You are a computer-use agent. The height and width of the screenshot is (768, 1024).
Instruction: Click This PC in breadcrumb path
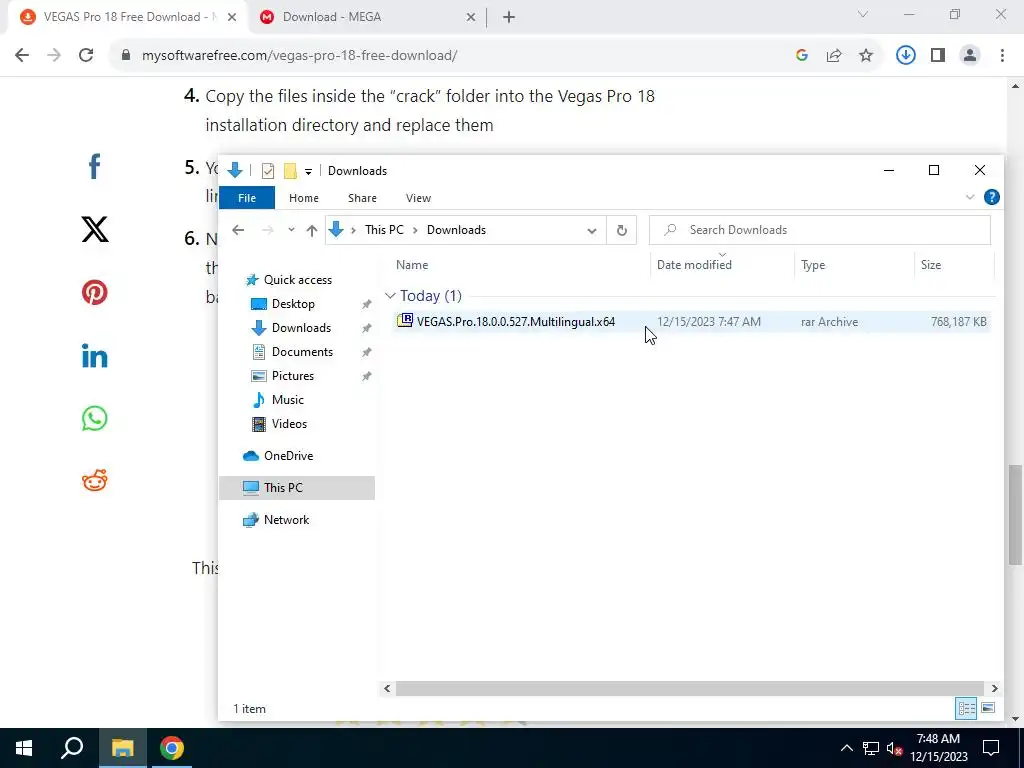[x=384, y=230]
